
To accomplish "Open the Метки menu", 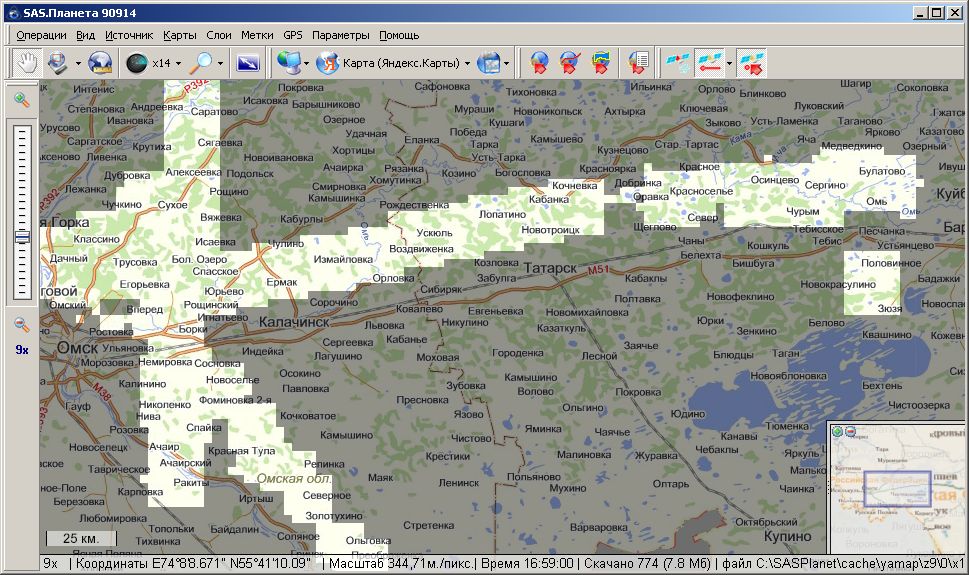I will click(257, 35).
